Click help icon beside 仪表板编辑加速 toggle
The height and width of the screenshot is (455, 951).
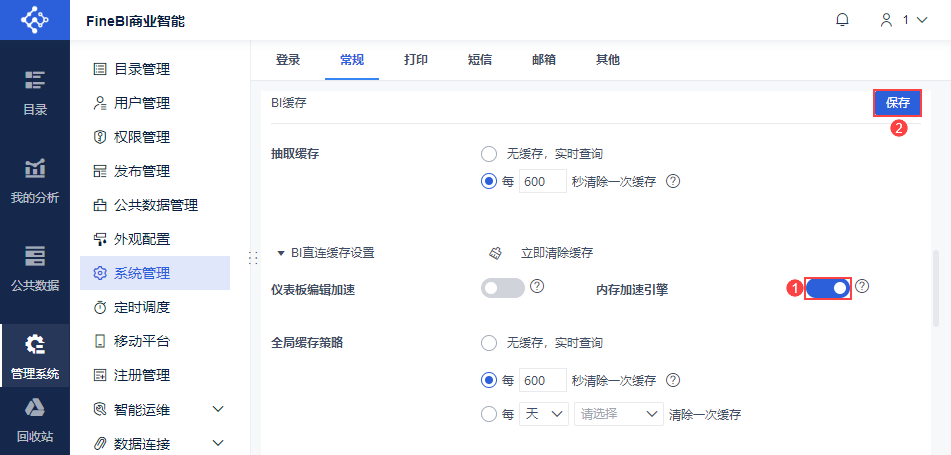(x=537, y=287)
